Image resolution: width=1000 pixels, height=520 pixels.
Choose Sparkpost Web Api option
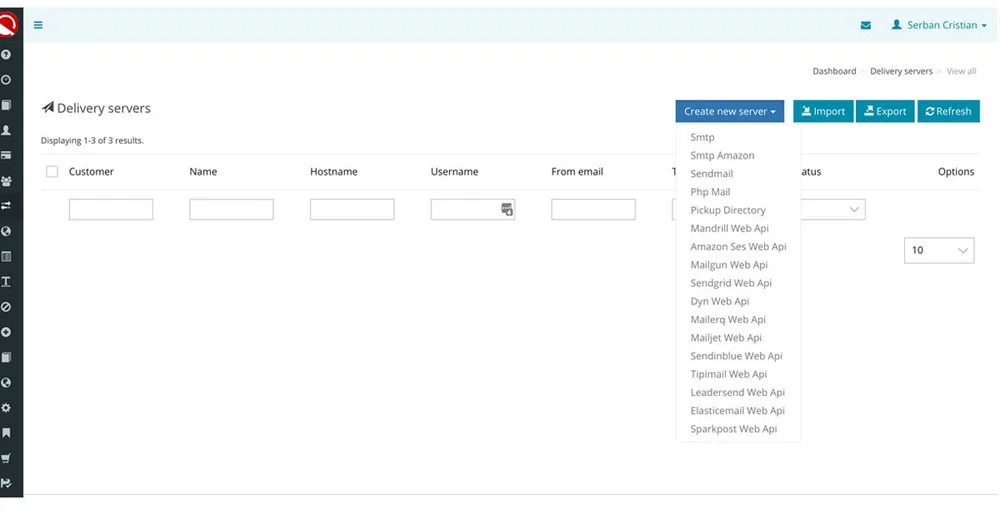pos(733,429)
